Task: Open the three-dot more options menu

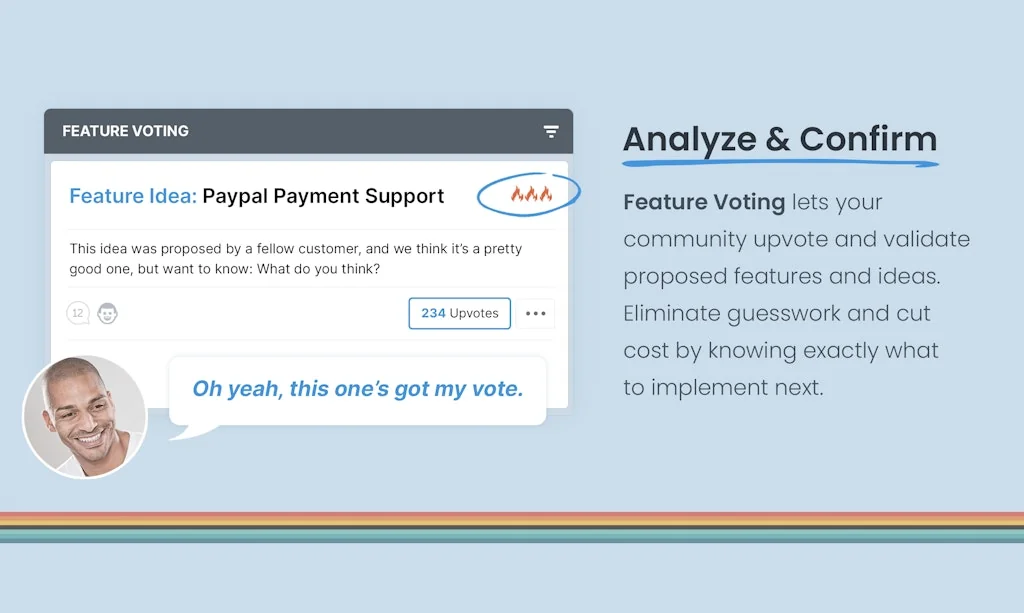Action: (x=536, y=313)
